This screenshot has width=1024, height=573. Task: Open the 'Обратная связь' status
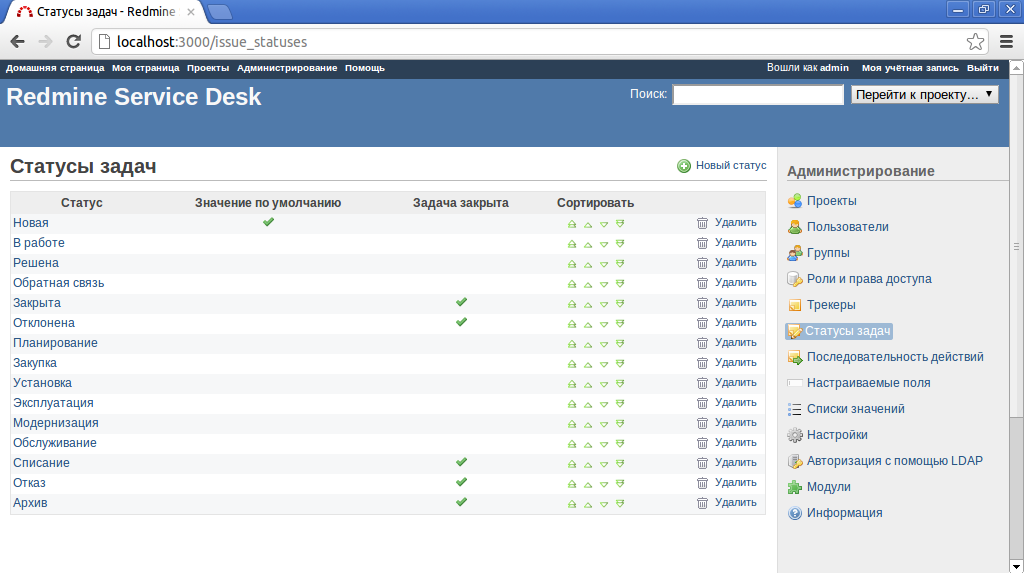58,283
